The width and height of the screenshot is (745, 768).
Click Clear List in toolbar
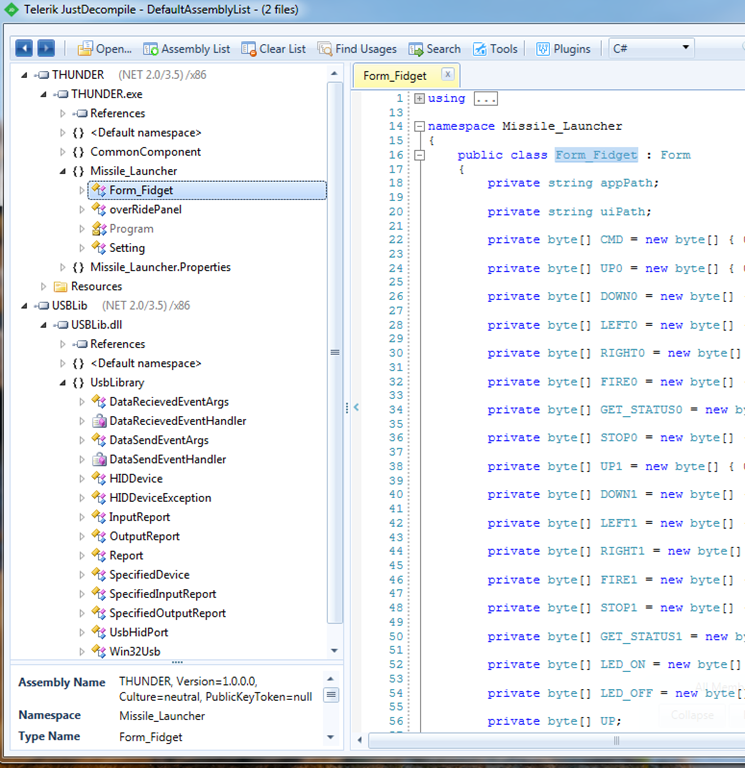click(274, 48)
